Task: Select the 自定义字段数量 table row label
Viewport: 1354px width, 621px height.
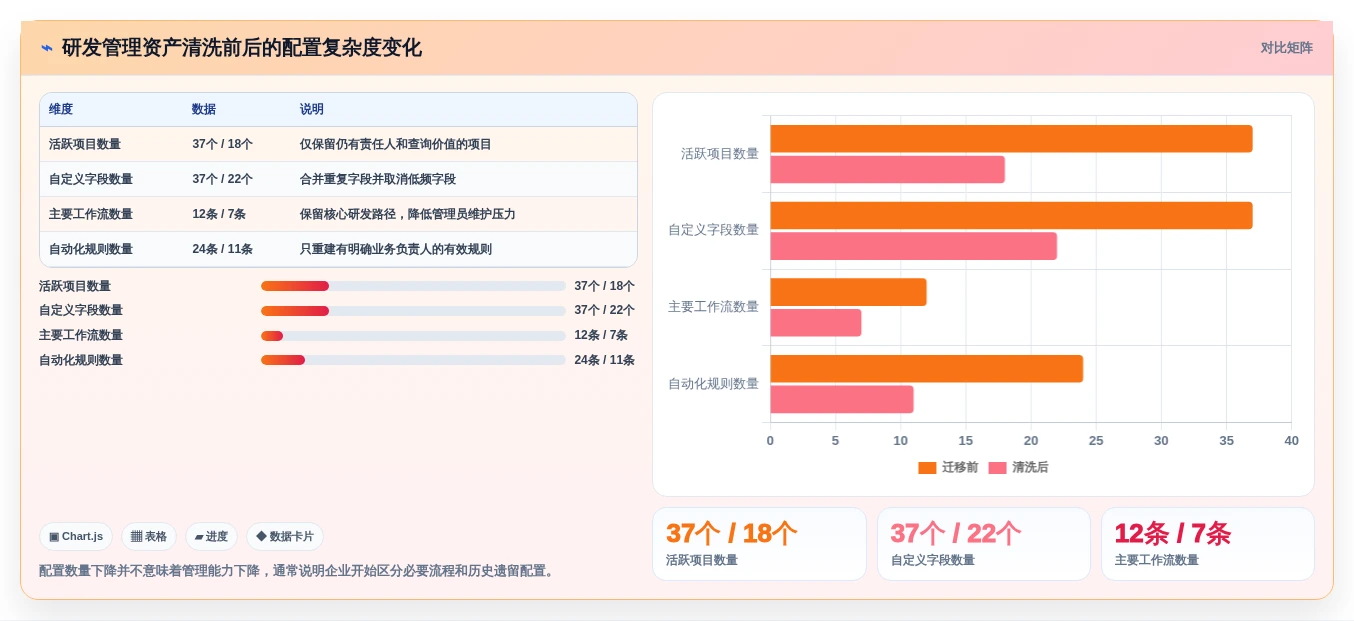Action: coord(91,179)
